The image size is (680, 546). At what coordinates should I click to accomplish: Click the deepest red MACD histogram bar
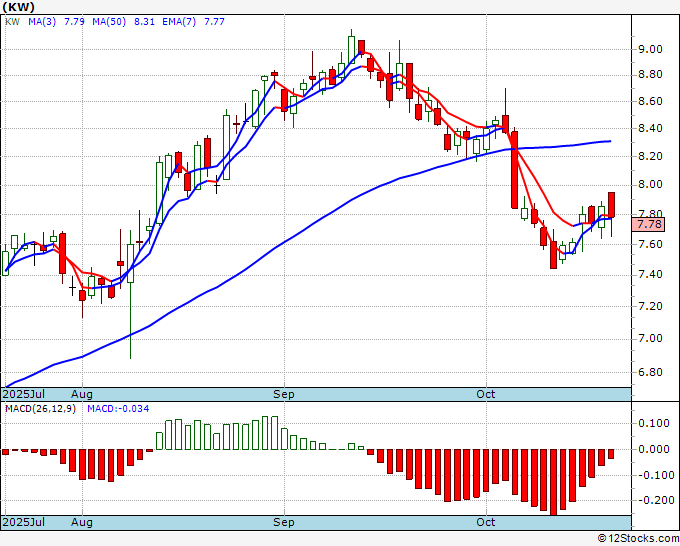pyautogui.click(x=553, y=482)
